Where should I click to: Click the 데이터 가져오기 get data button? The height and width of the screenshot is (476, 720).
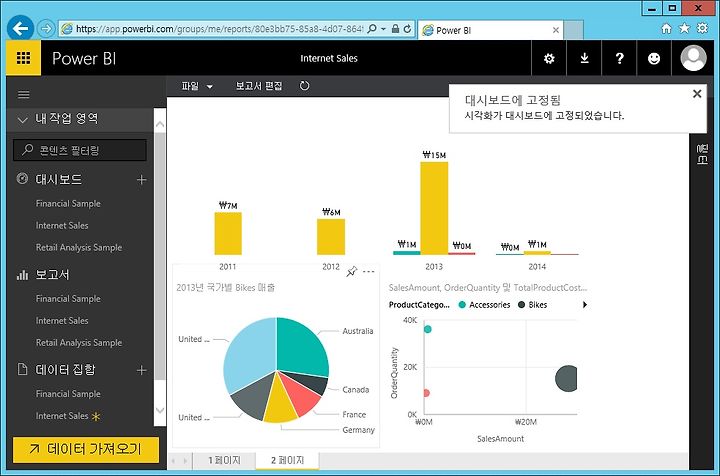click(x=86, y=449)
